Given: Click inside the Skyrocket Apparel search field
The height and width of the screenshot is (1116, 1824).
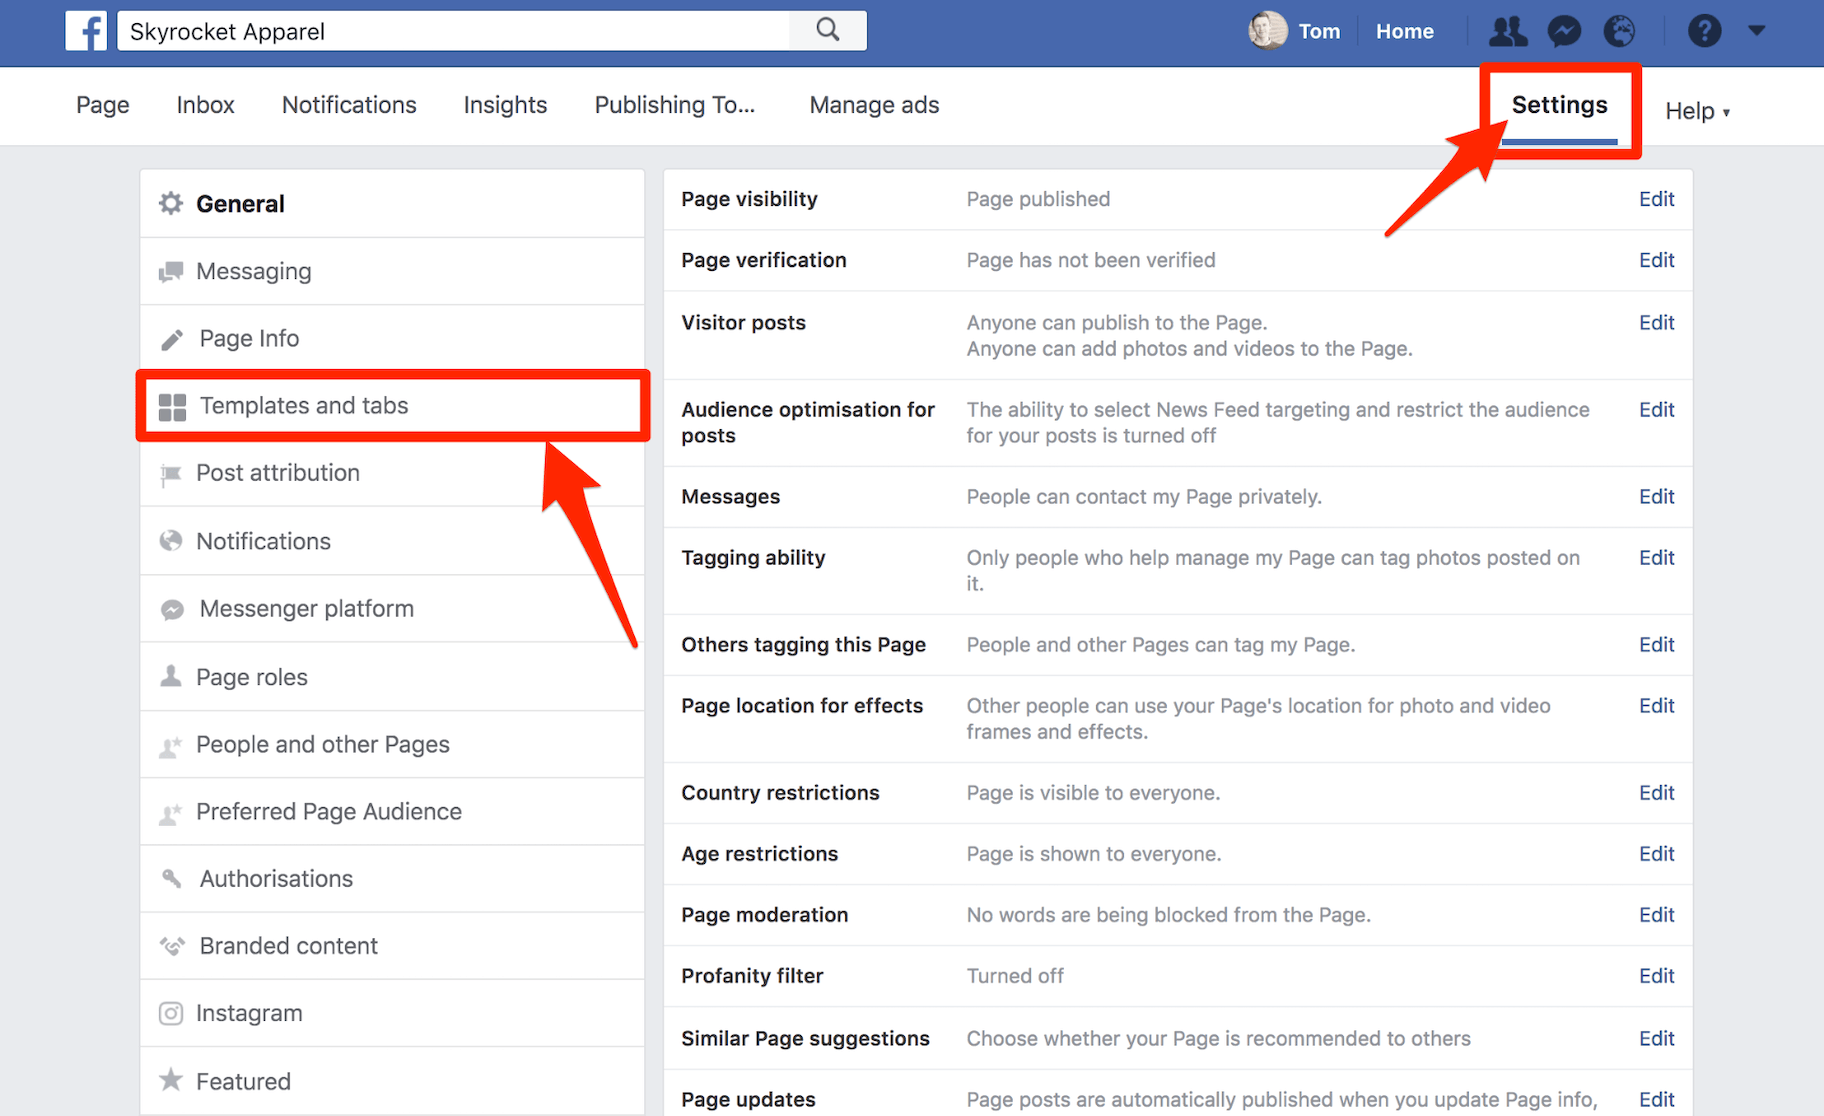Looking at the screenshot, I should click(x=450, y=31).
